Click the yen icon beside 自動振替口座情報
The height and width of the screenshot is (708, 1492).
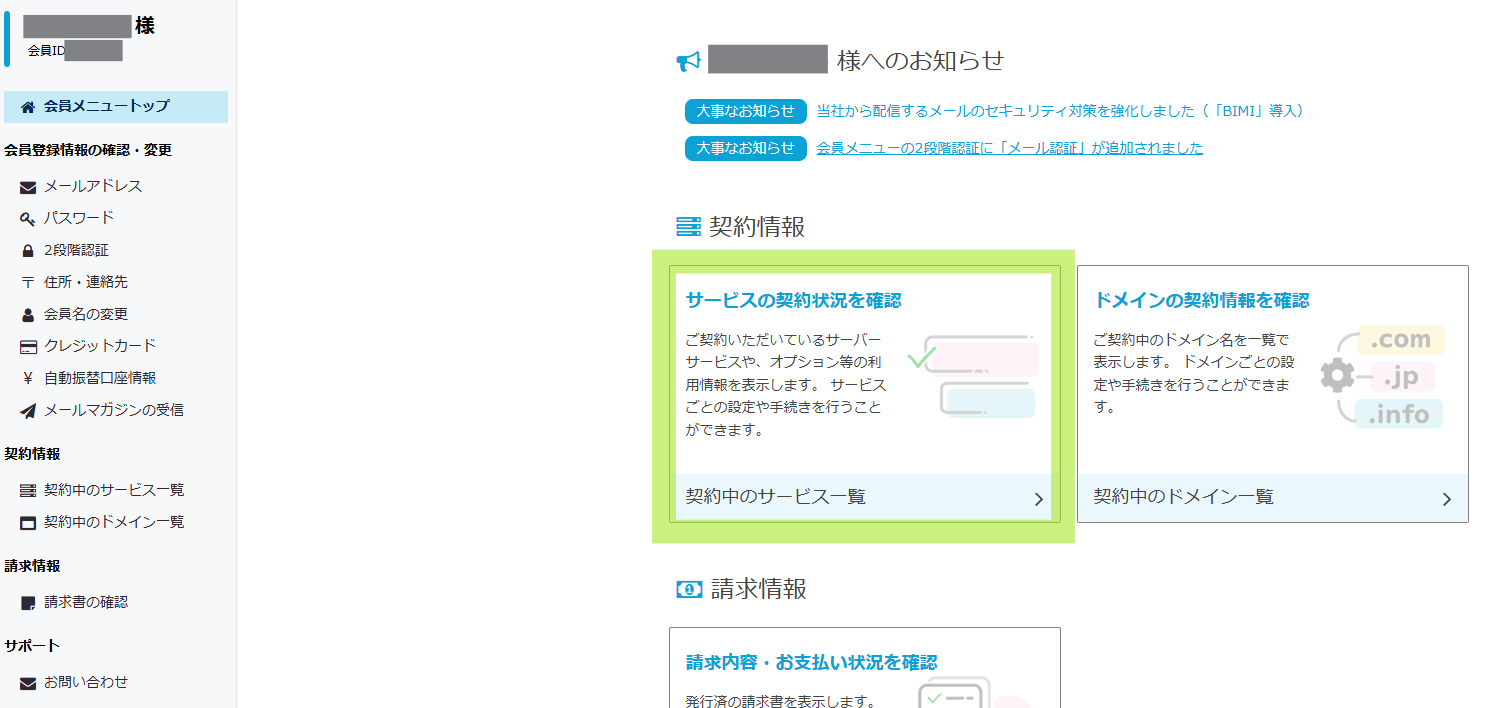tap(28, 379)
